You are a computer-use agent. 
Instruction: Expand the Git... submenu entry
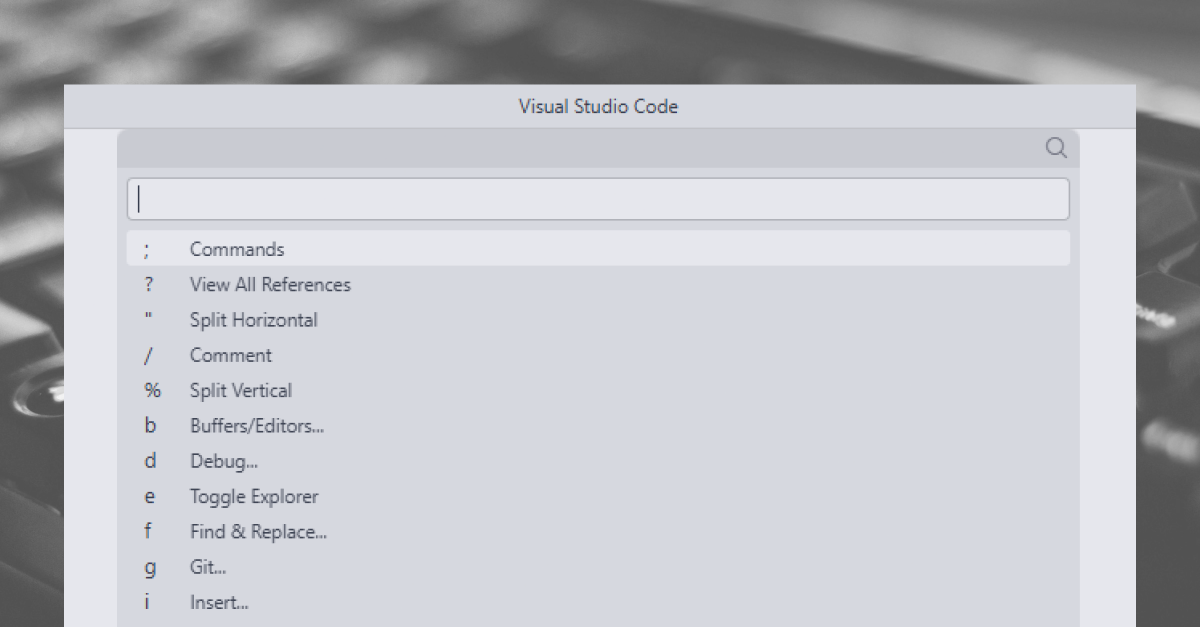(x=208, y=567)
